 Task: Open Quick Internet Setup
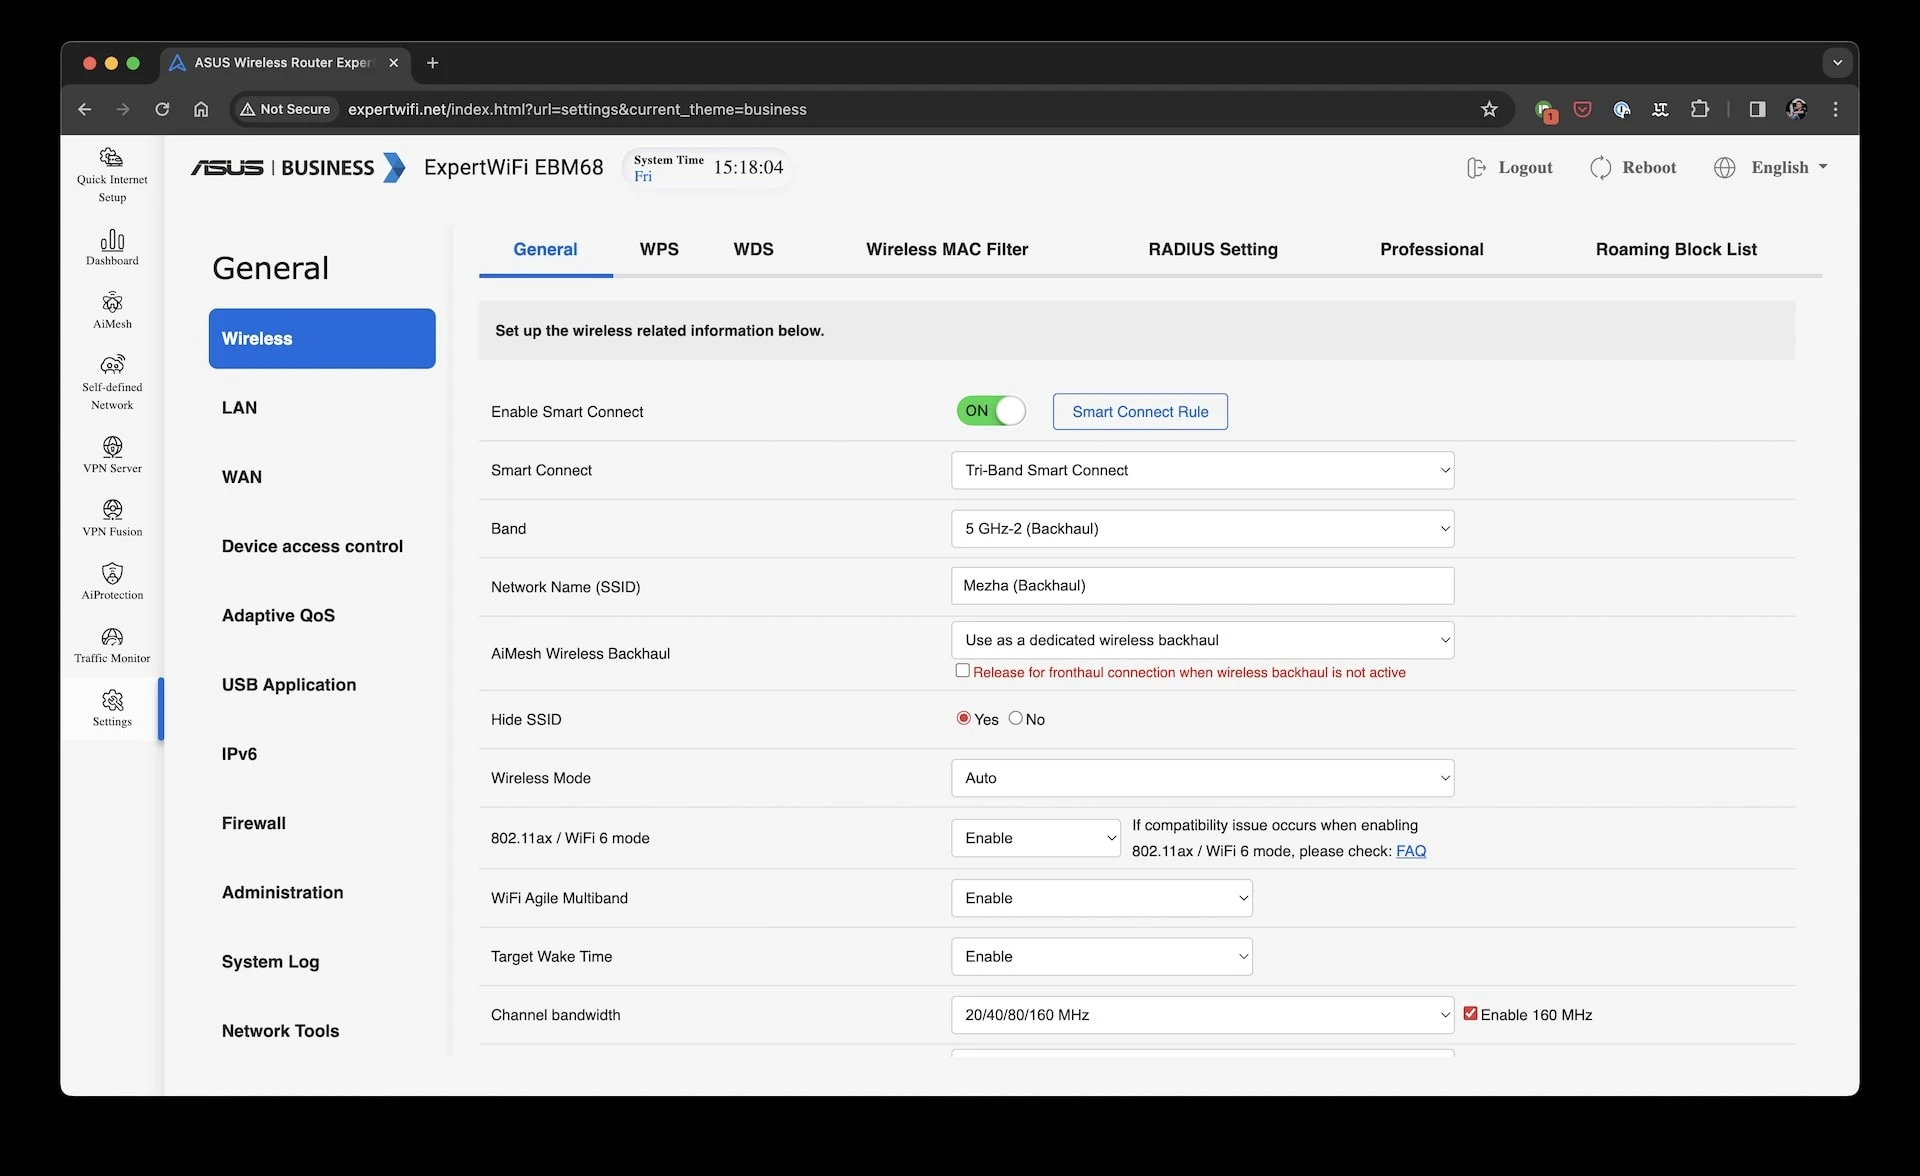[x=112, y=175]
